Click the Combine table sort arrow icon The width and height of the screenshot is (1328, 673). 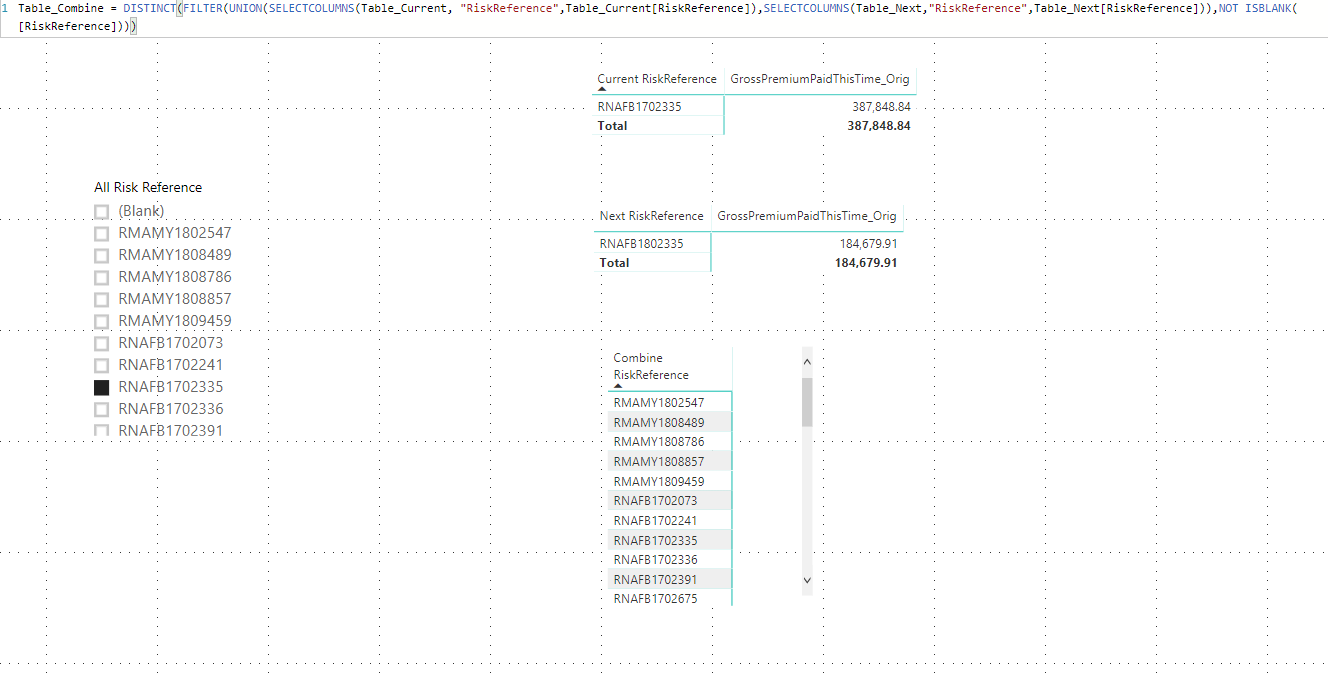coord(618,386)
